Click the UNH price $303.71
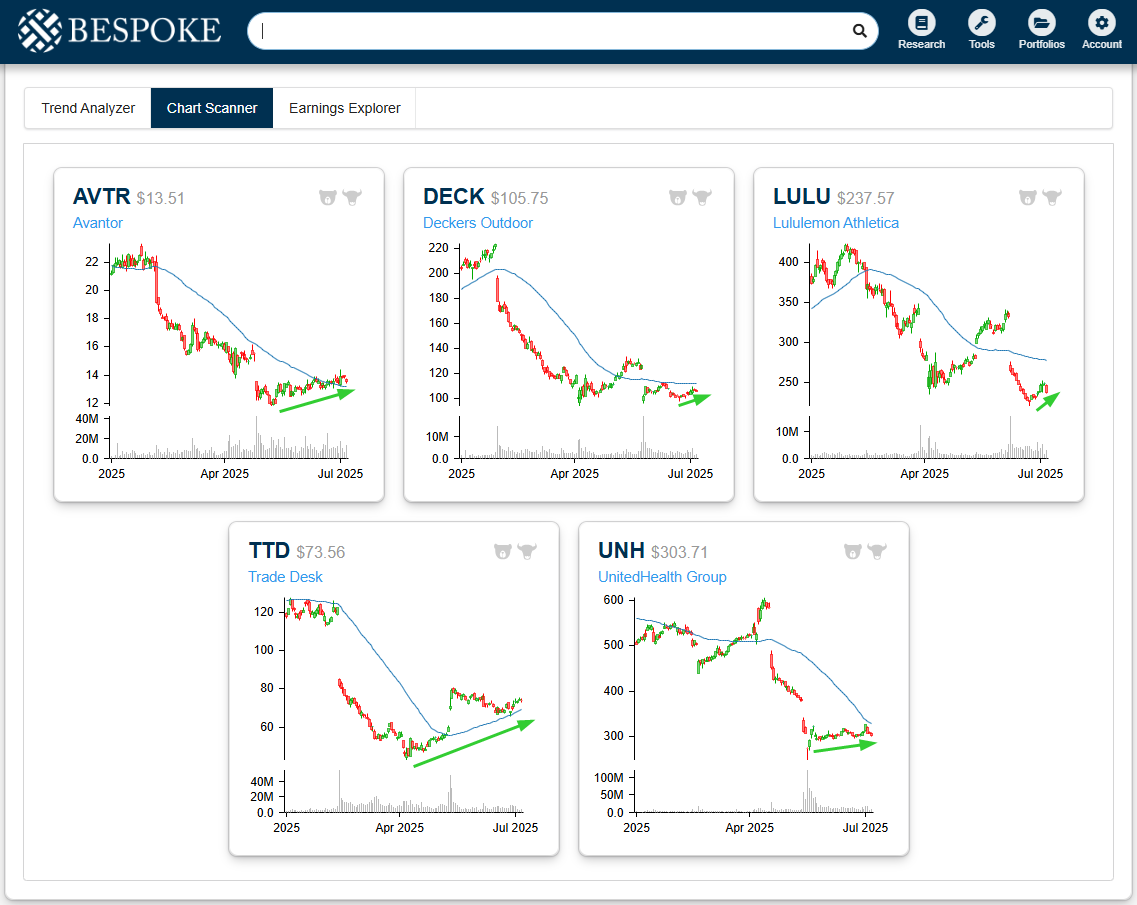The height and width of the screenshot is (905, 1137). point(679,552)
